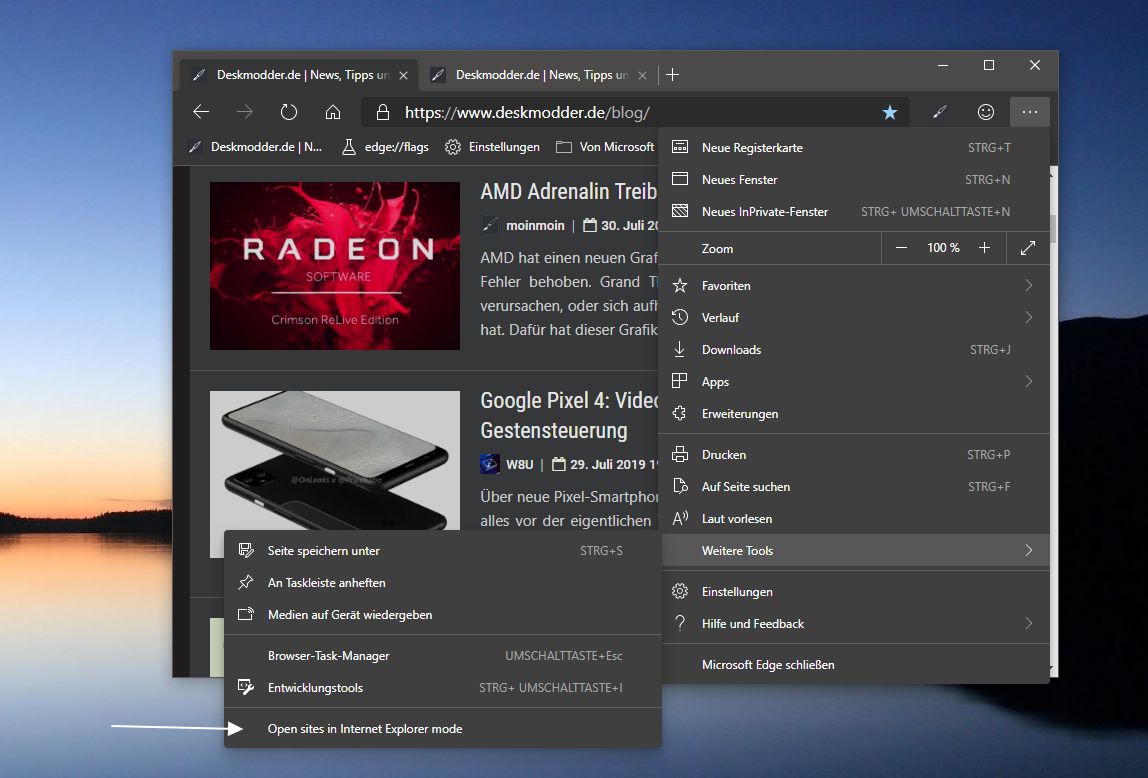
Task: Open Browser-Task-Manager
Action: (442, 656)
